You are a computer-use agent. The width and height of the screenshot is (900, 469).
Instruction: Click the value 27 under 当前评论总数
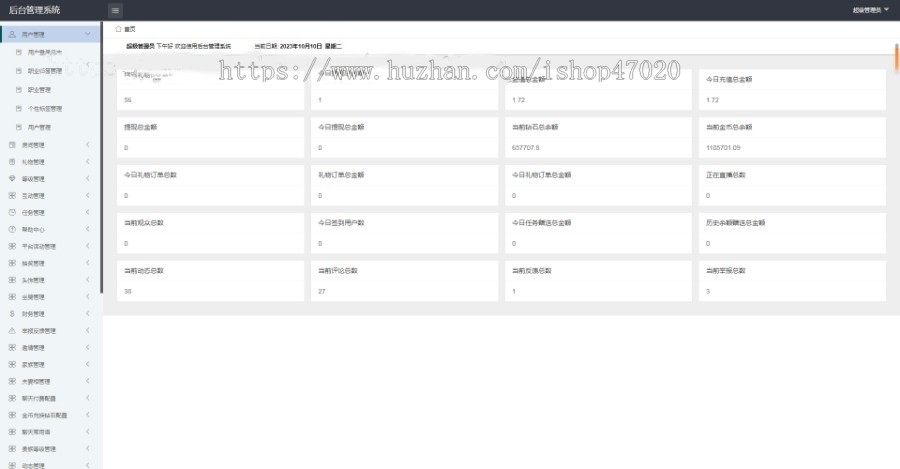pos(321,292)
